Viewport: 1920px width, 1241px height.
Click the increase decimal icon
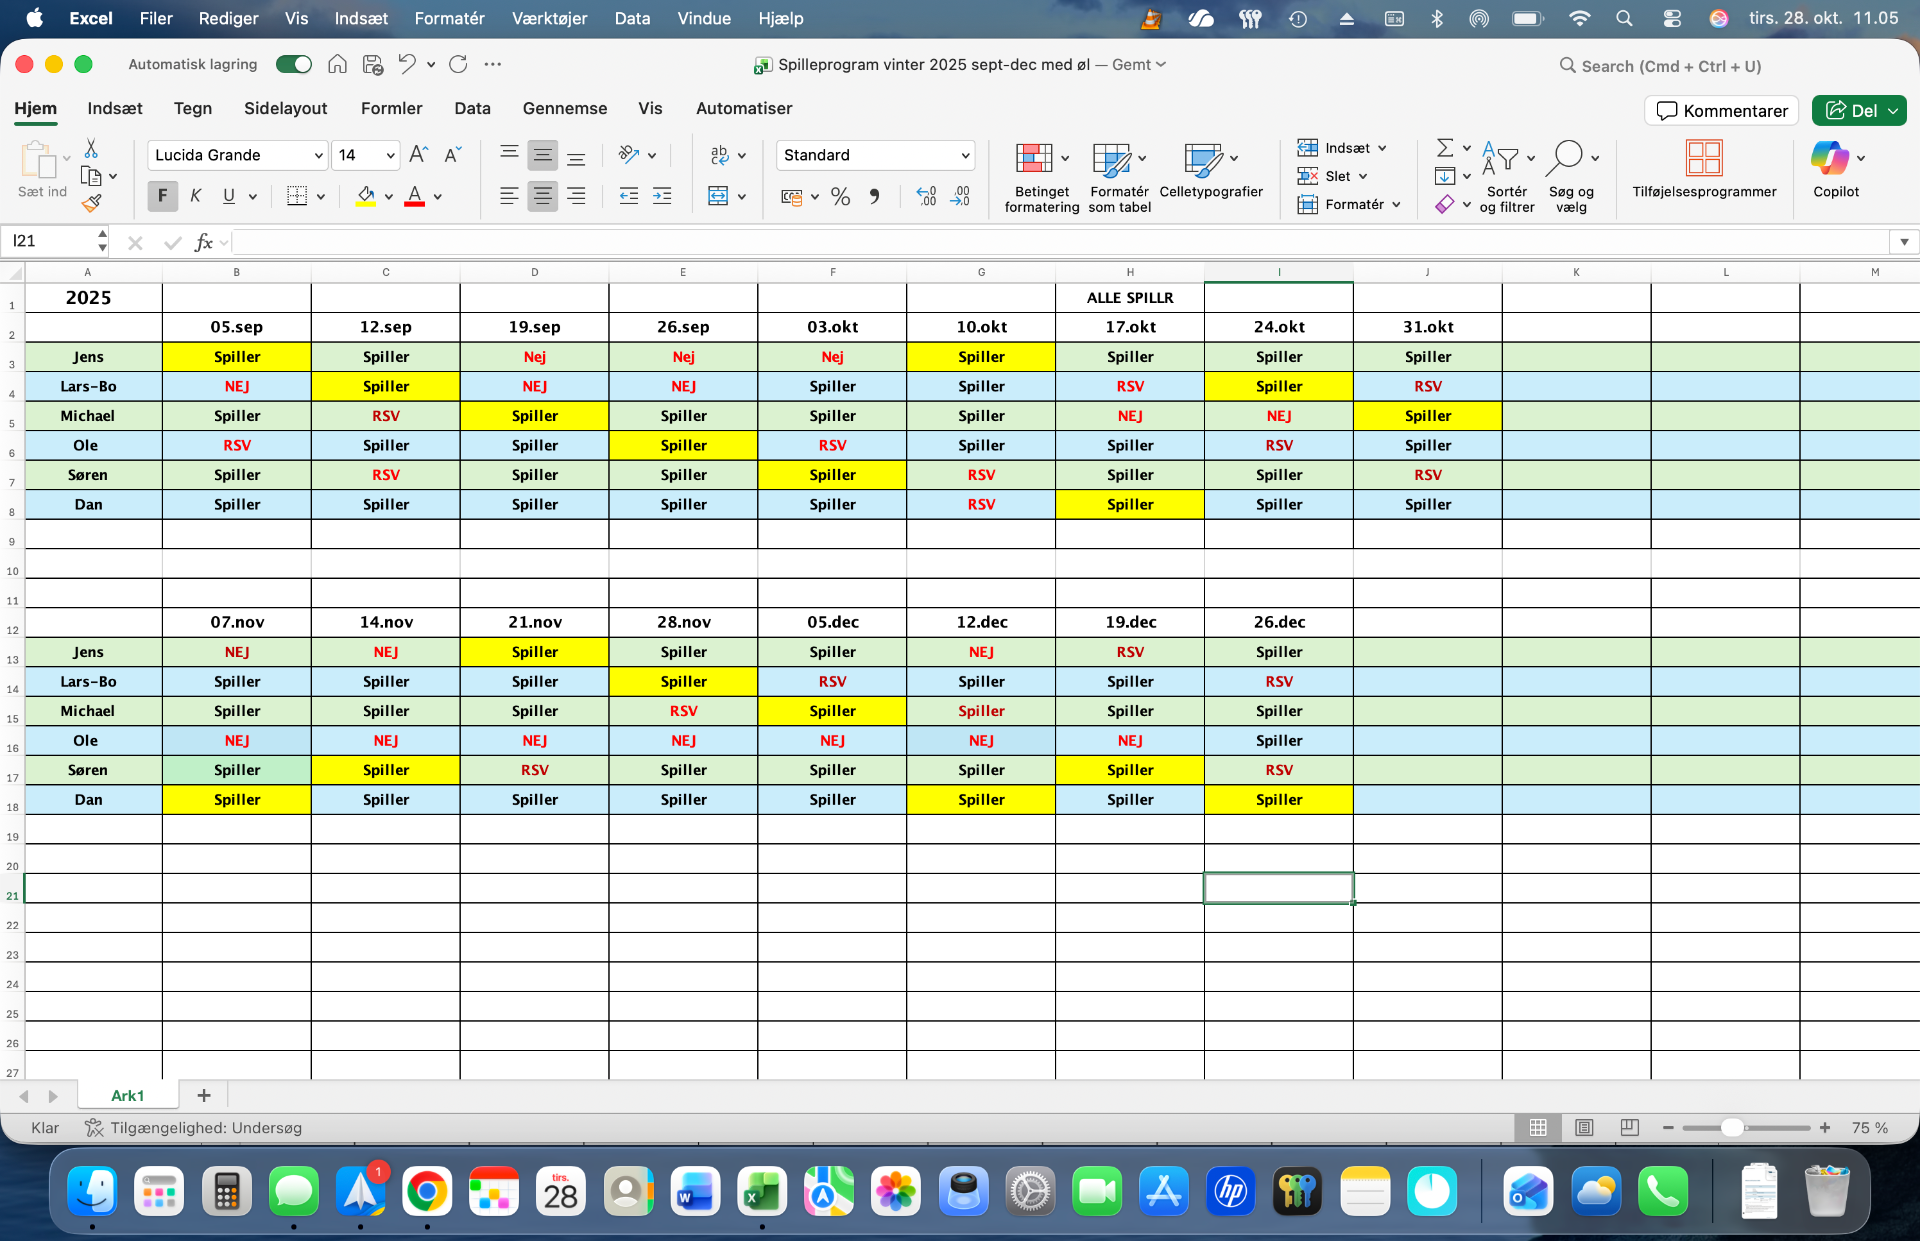926,197
